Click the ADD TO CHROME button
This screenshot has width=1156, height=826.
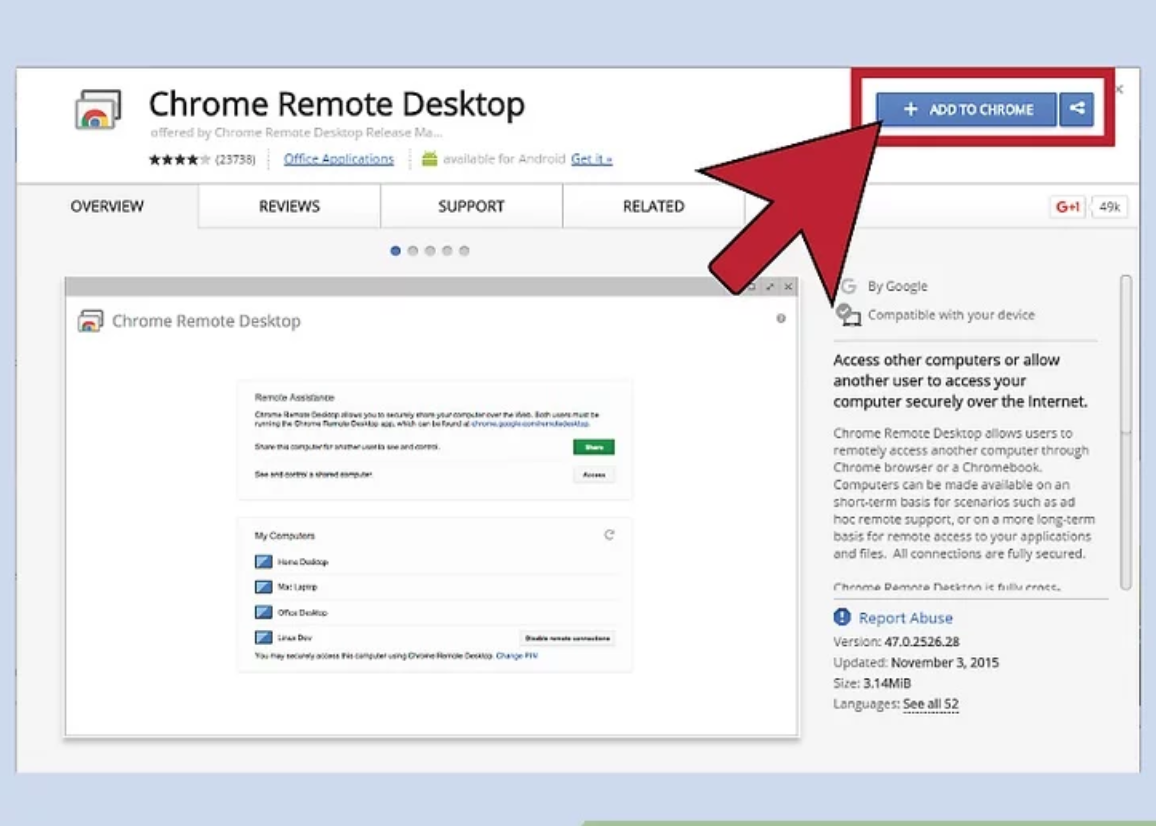point(966,109)
